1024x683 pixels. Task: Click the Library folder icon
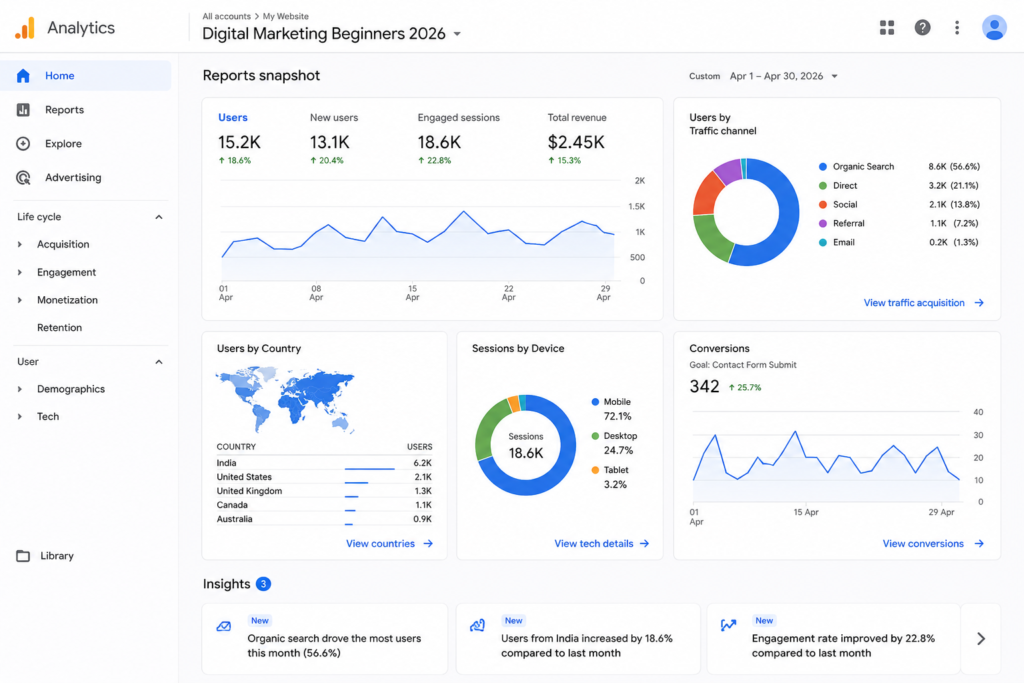[23, 556]
